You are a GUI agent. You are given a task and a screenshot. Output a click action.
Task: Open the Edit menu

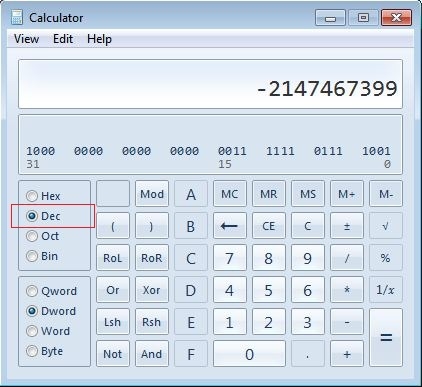pos(63,39)
